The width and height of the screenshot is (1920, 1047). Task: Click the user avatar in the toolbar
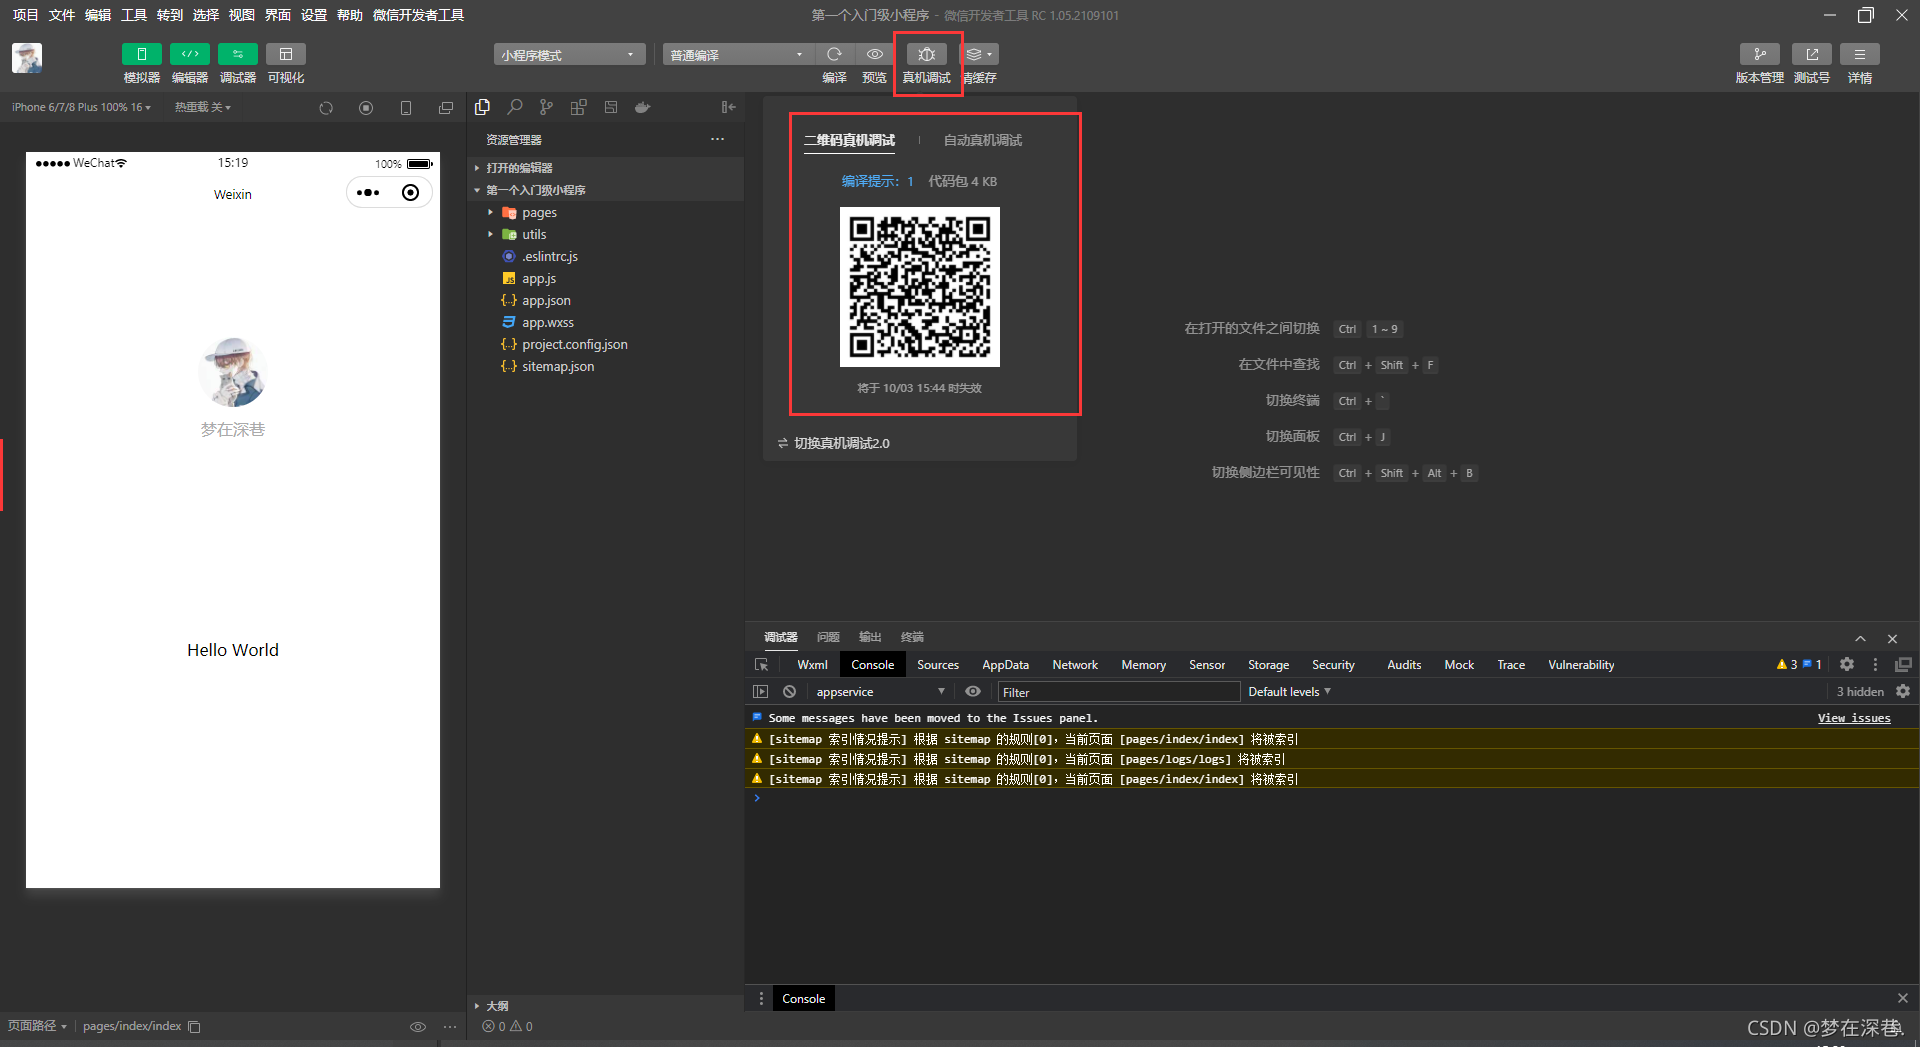(x=27, y=58)
